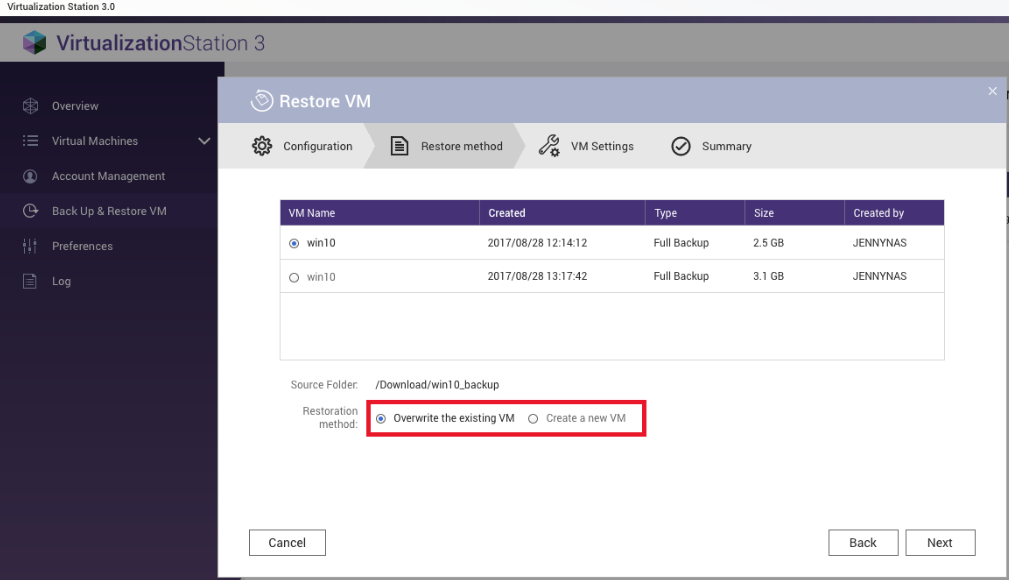1009x580 pixels.
Task: Go to the Restore method step
Action: (461, 146)
